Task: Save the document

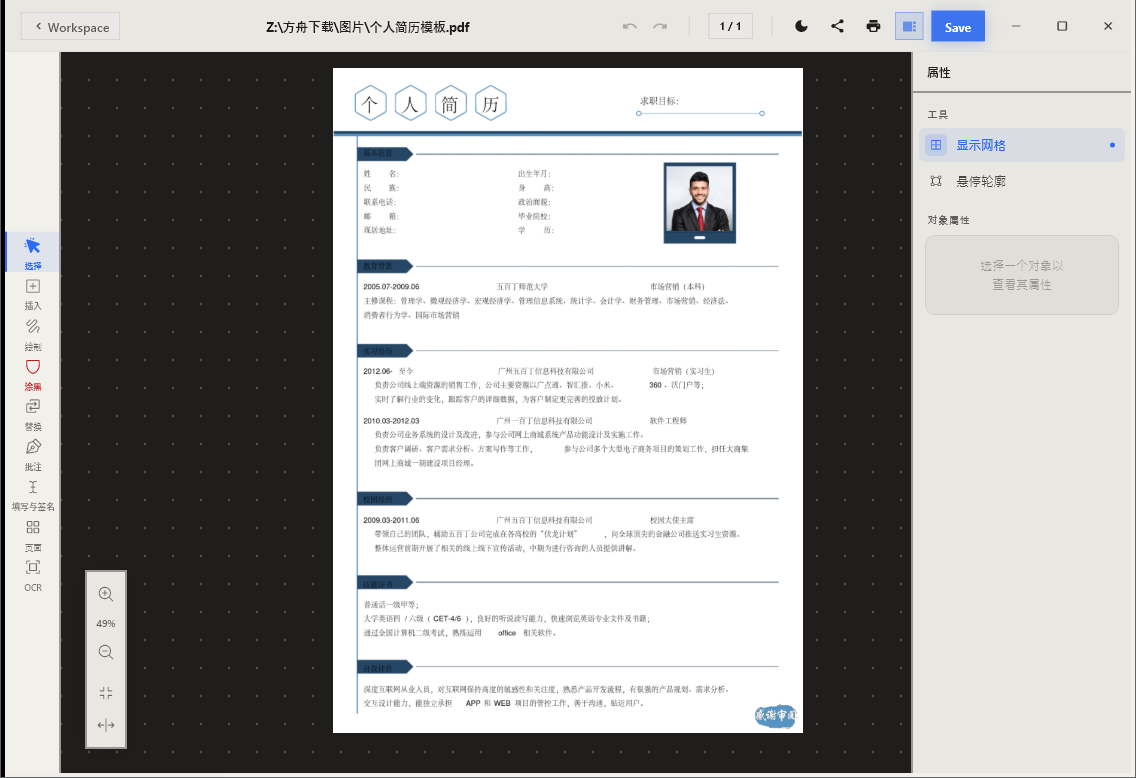Action: 958,27
